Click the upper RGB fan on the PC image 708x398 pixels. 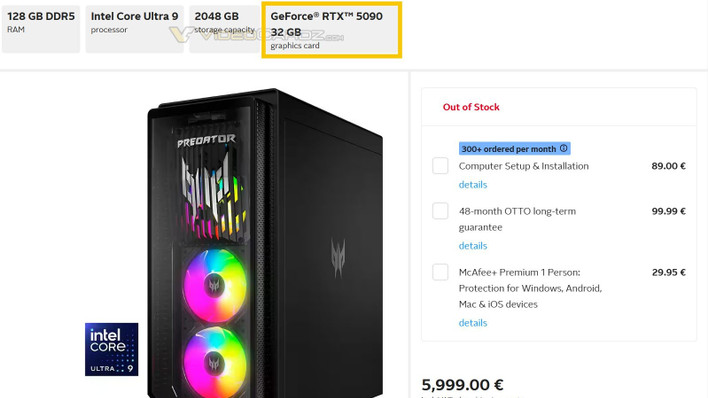214,286
